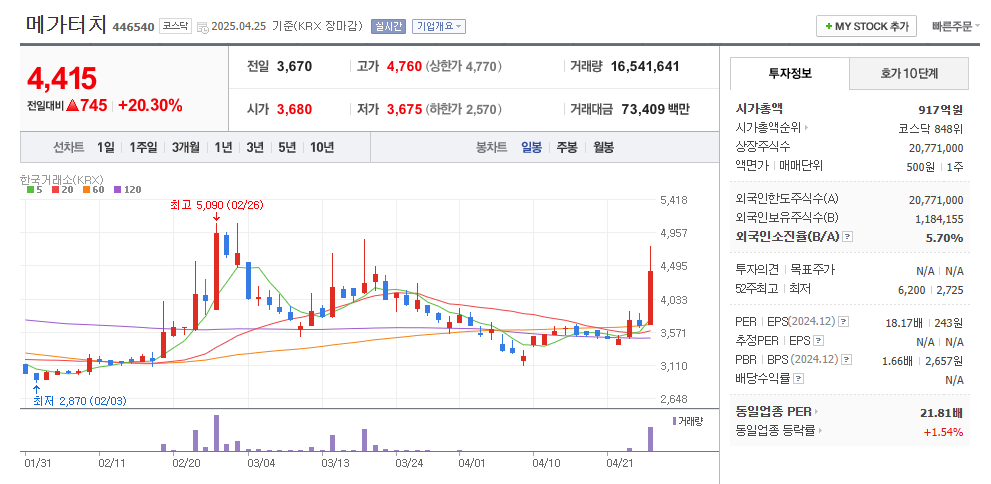Select the 10년 line chart period
This screenshot has height=484, width=991.
(x=322, y=147)
